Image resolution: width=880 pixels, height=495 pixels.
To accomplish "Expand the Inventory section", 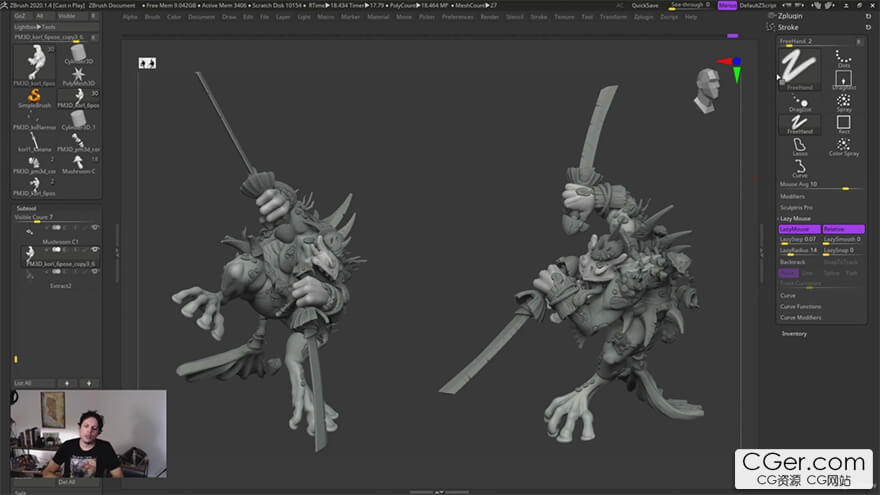I will click(x=794, y=333).
